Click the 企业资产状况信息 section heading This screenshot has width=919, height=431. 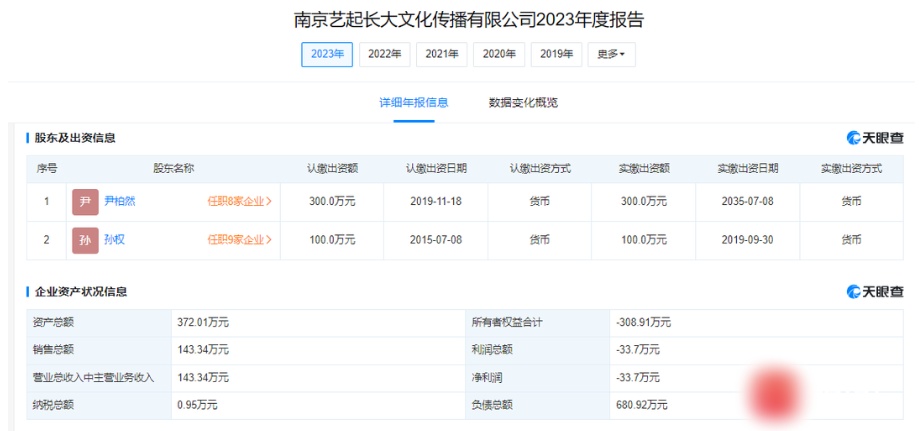80,291
